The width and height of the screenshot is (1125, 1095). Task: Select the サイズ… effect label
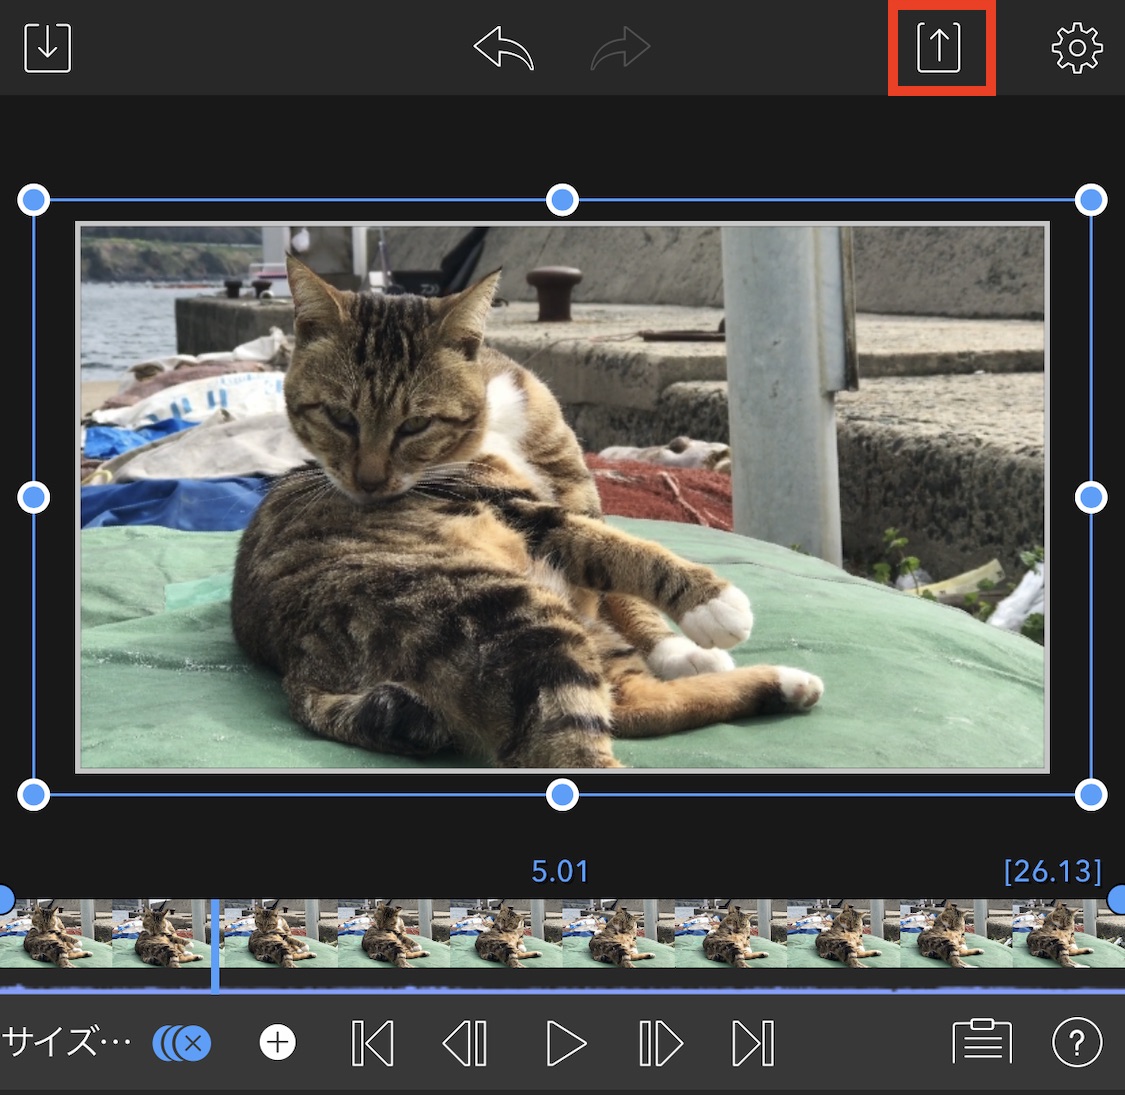coord(67,1041)
